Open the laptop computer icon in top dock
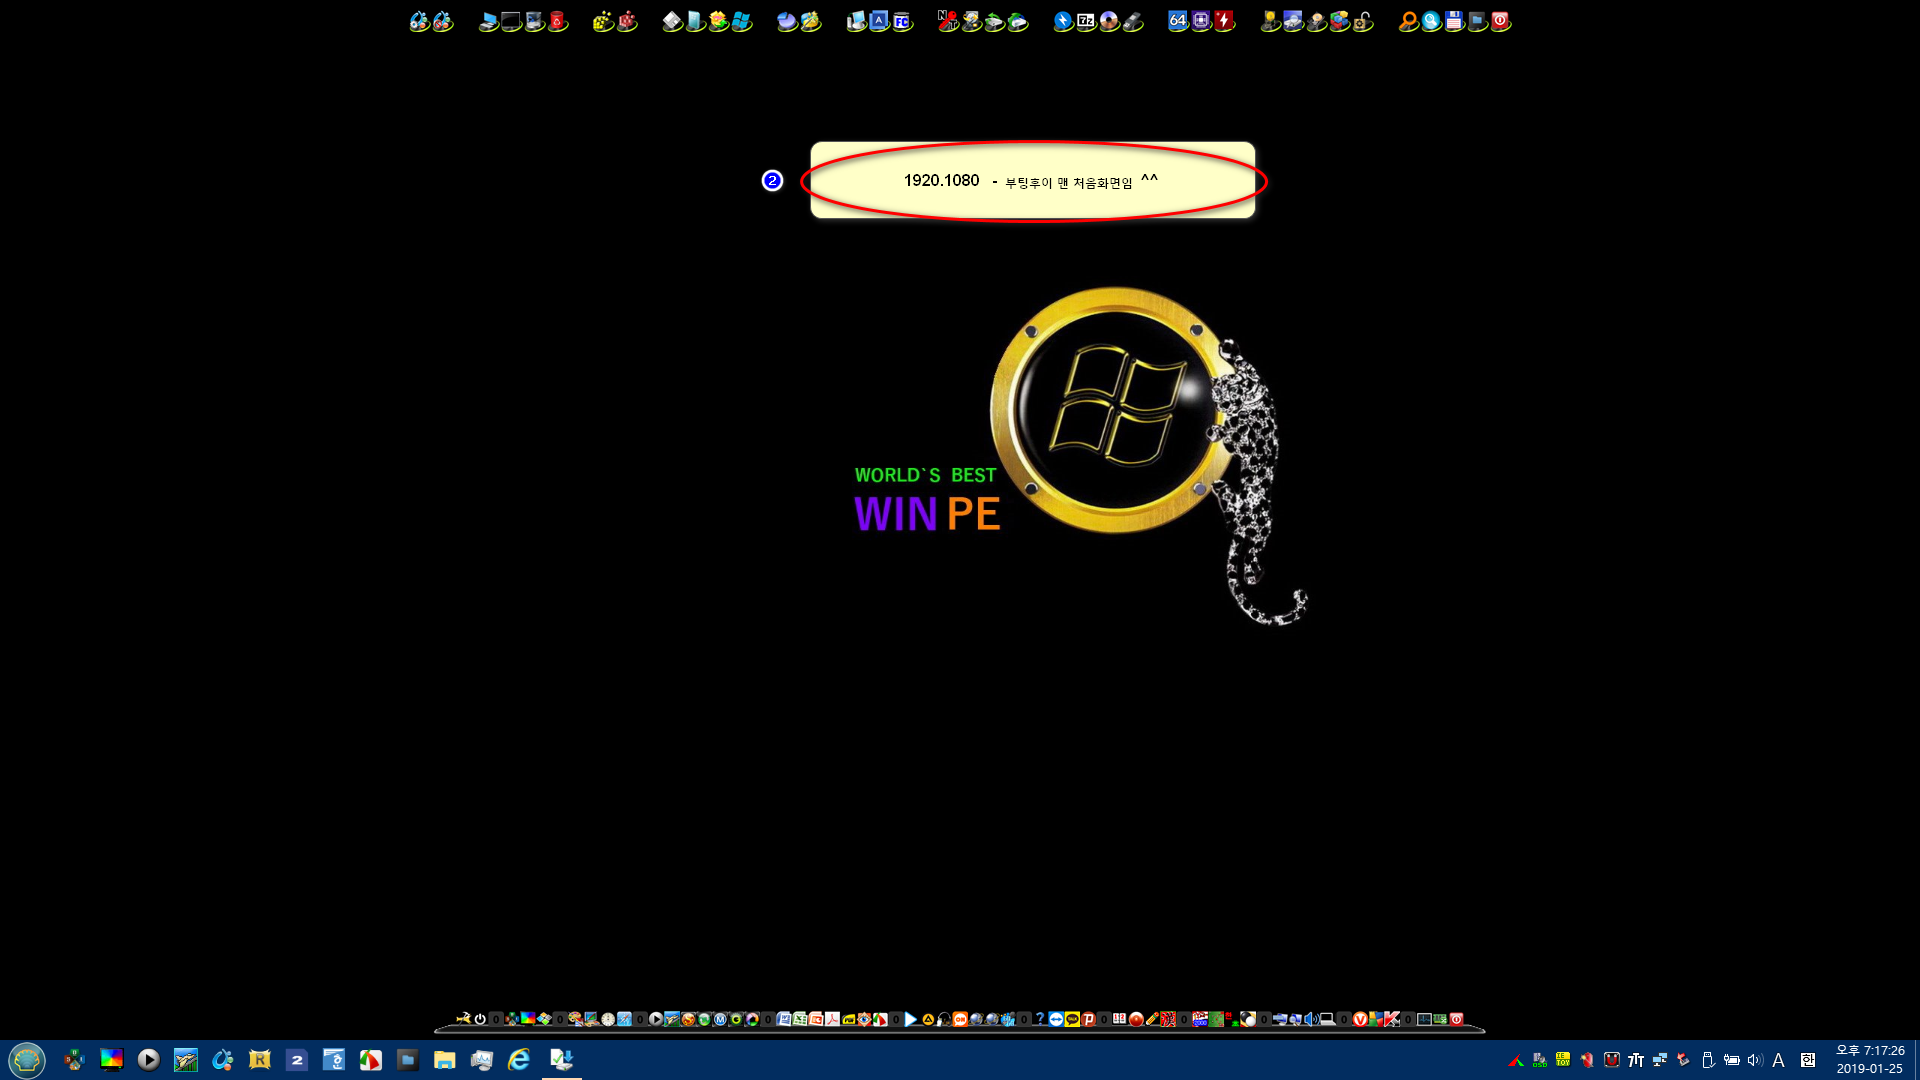The height and width of the screenshot is (1080, 1920). point(488,21)
